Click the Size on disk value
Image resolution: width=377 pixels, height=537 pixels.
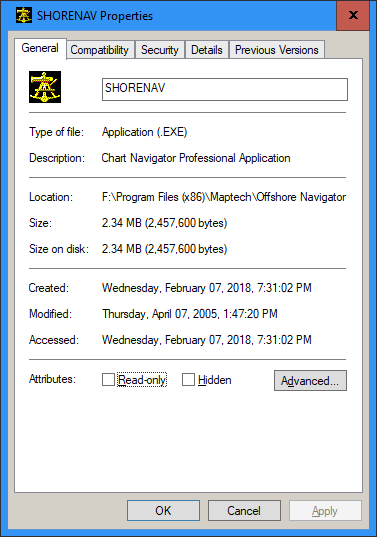164,249
